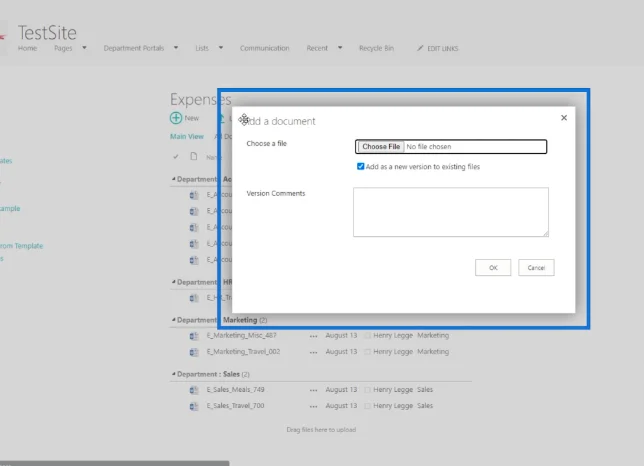Open the Home navigation link
644x466 pixels.
(28, 48)
